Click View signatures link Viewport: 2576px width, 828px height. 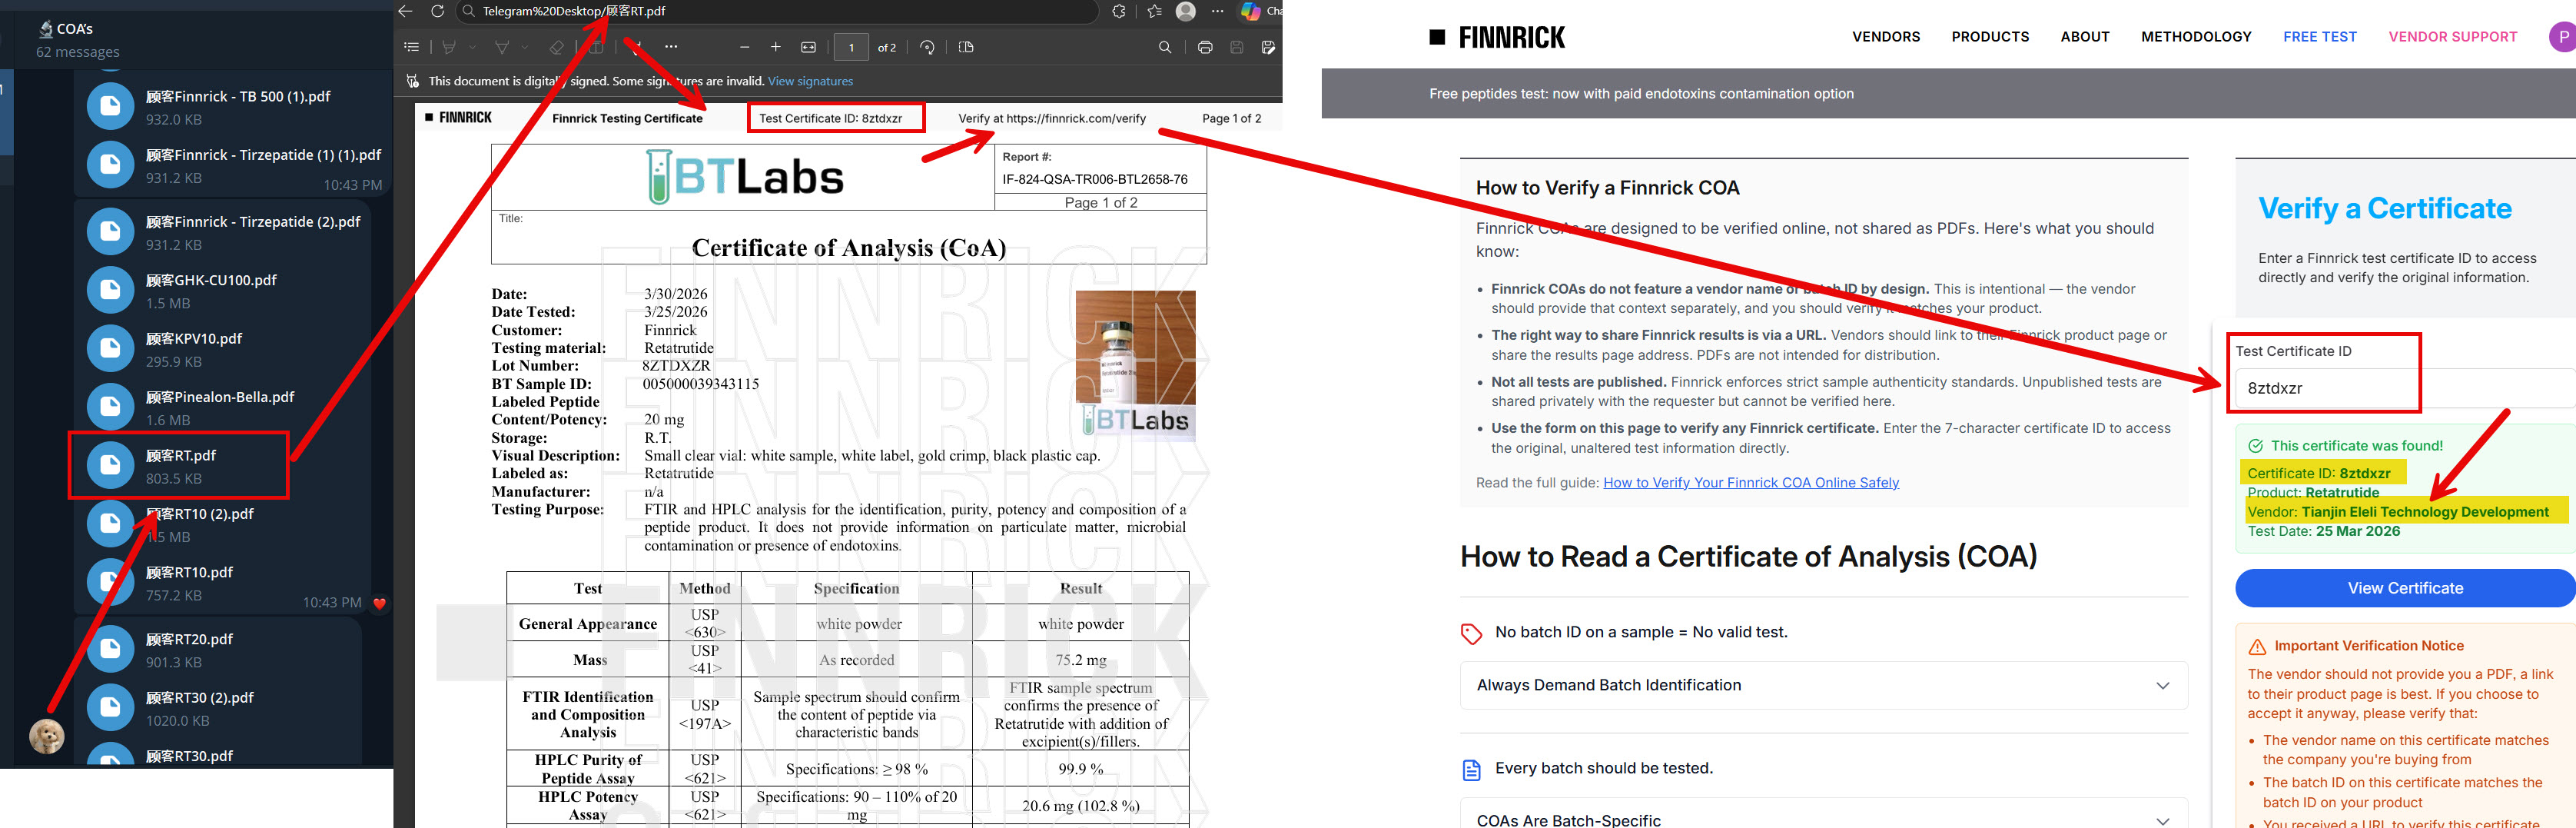[x=810, y=81]
